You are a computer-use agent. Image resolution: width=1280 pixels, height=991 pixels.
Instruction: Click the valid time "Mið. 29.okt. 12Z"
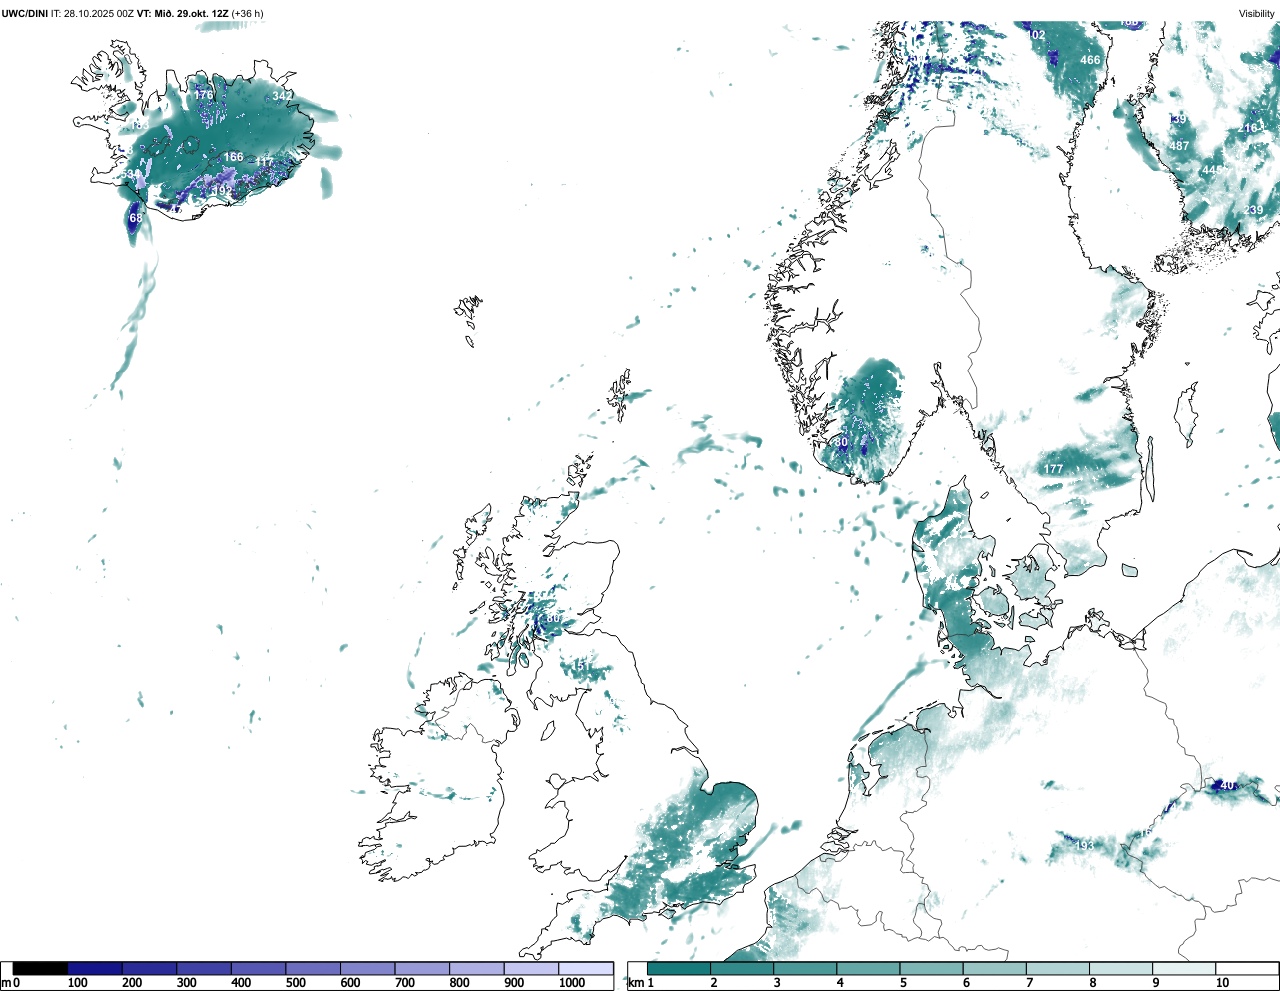[x=191, y=13]
